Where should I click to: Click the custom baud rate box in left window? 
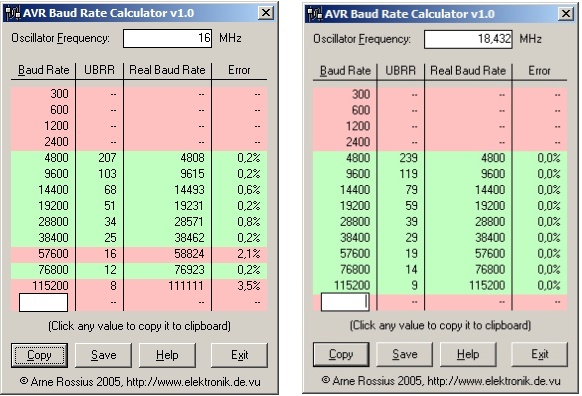tap(43, 302)
